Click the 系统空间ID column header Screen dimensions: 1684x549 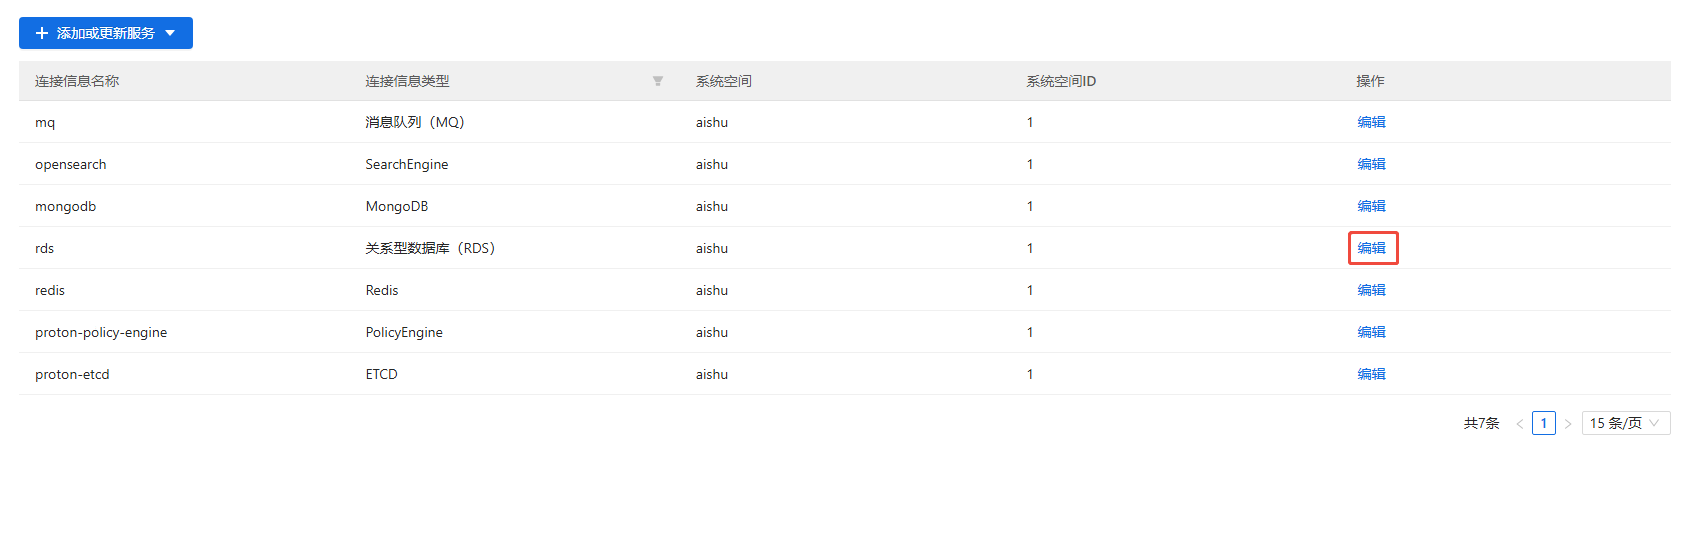click(x=1061, y=81)
